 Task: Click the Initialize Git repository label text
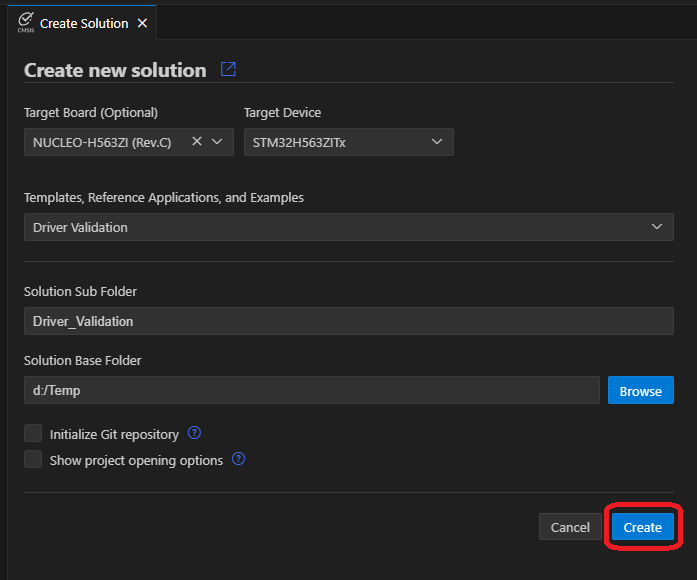tap(114, 435)
